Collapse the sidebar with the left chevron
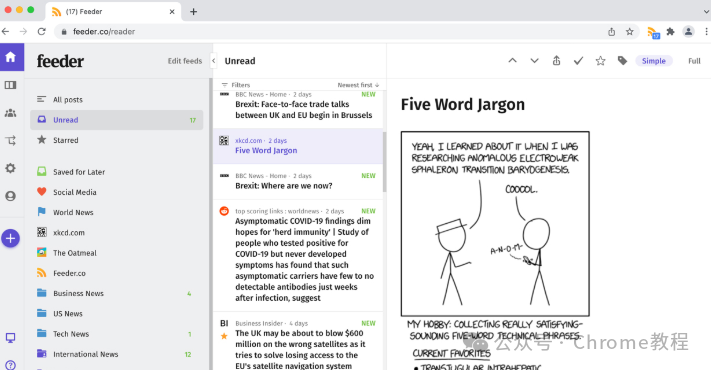Image resolution: width=711 pixels, height=370 pixels. point(214,61)
